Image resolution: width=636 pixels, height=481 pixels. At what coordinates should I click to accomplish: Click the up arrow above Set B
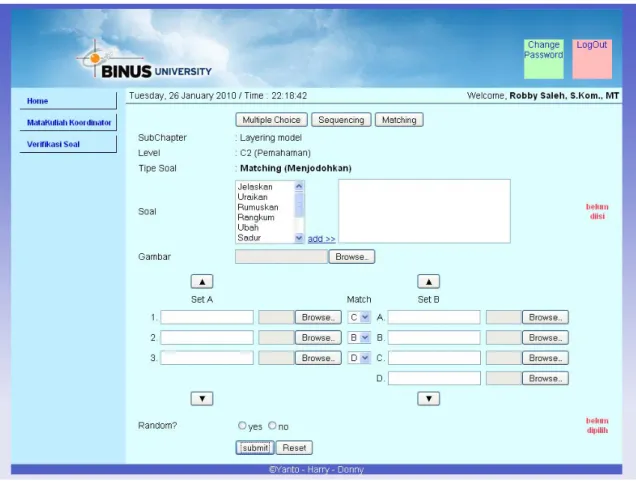[x=428, y=281]
